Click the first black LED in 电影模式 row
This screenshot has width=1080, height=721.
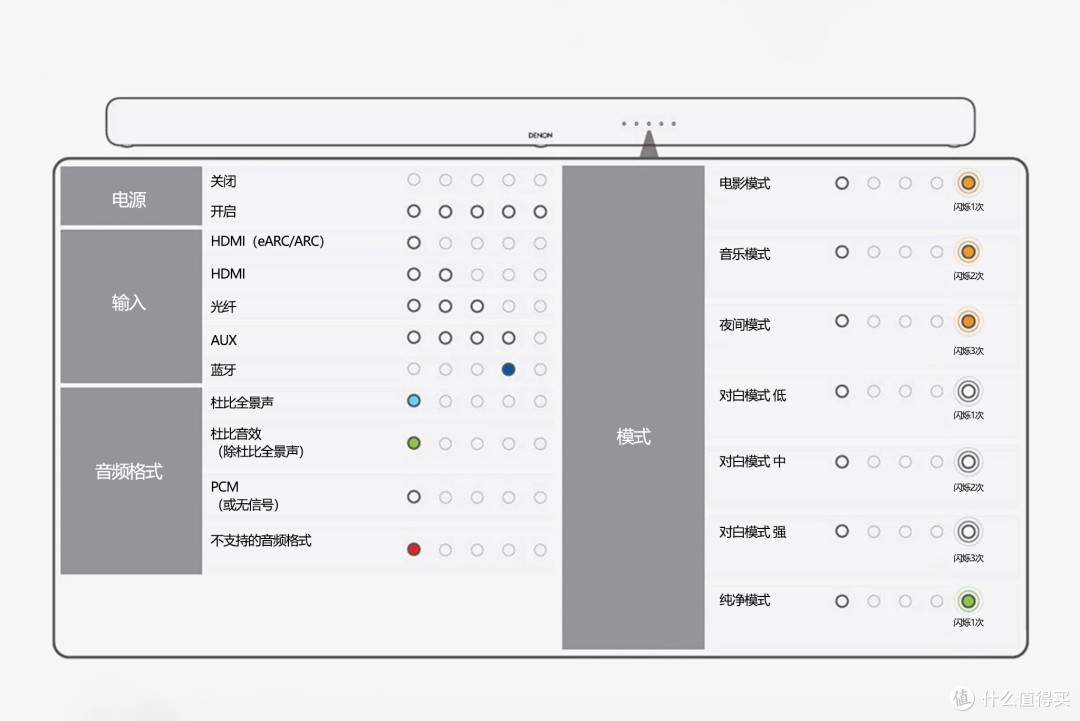pos(842,183)
